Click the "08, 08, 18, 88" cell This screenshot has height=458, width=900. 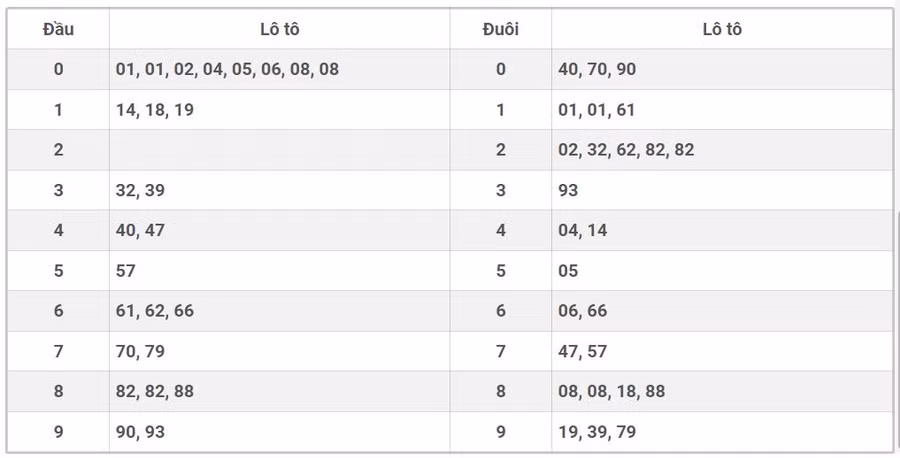pos(611,391)
